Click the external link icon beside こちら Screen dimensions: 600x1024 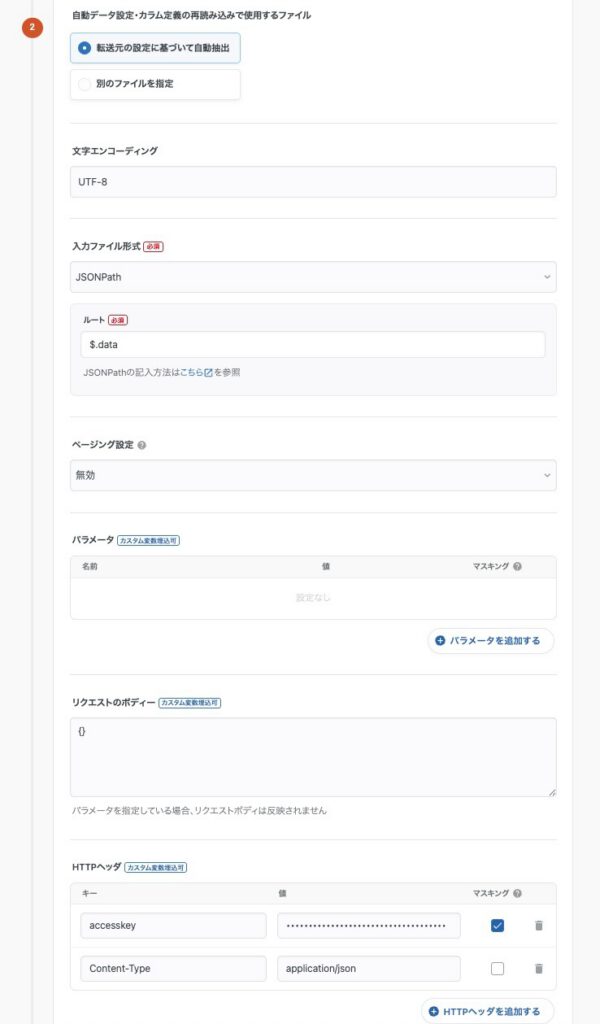click(208, 372)
